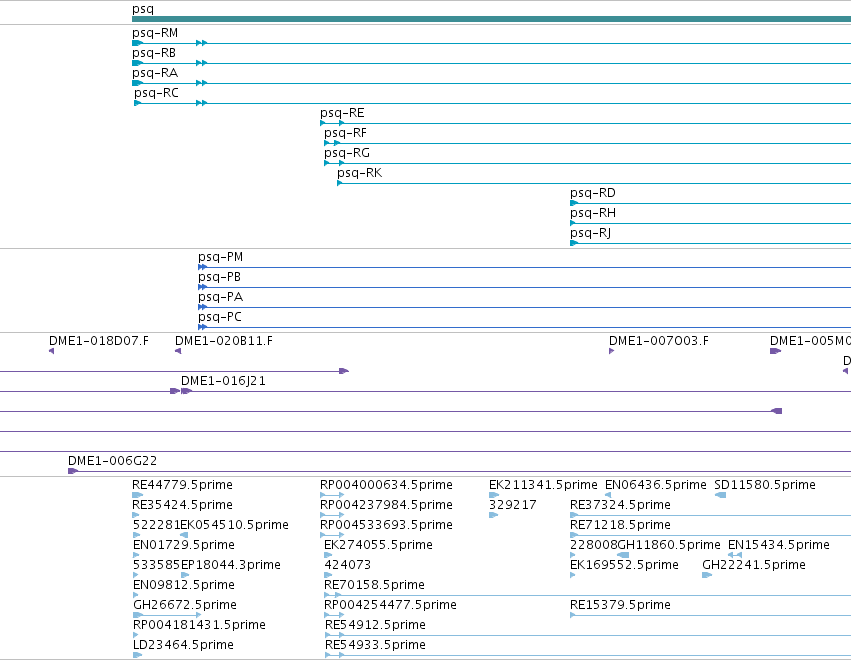Select the DME1-007O03.F feature label
Viewport: 851px width, 660px height.
[x=659, y=341]
